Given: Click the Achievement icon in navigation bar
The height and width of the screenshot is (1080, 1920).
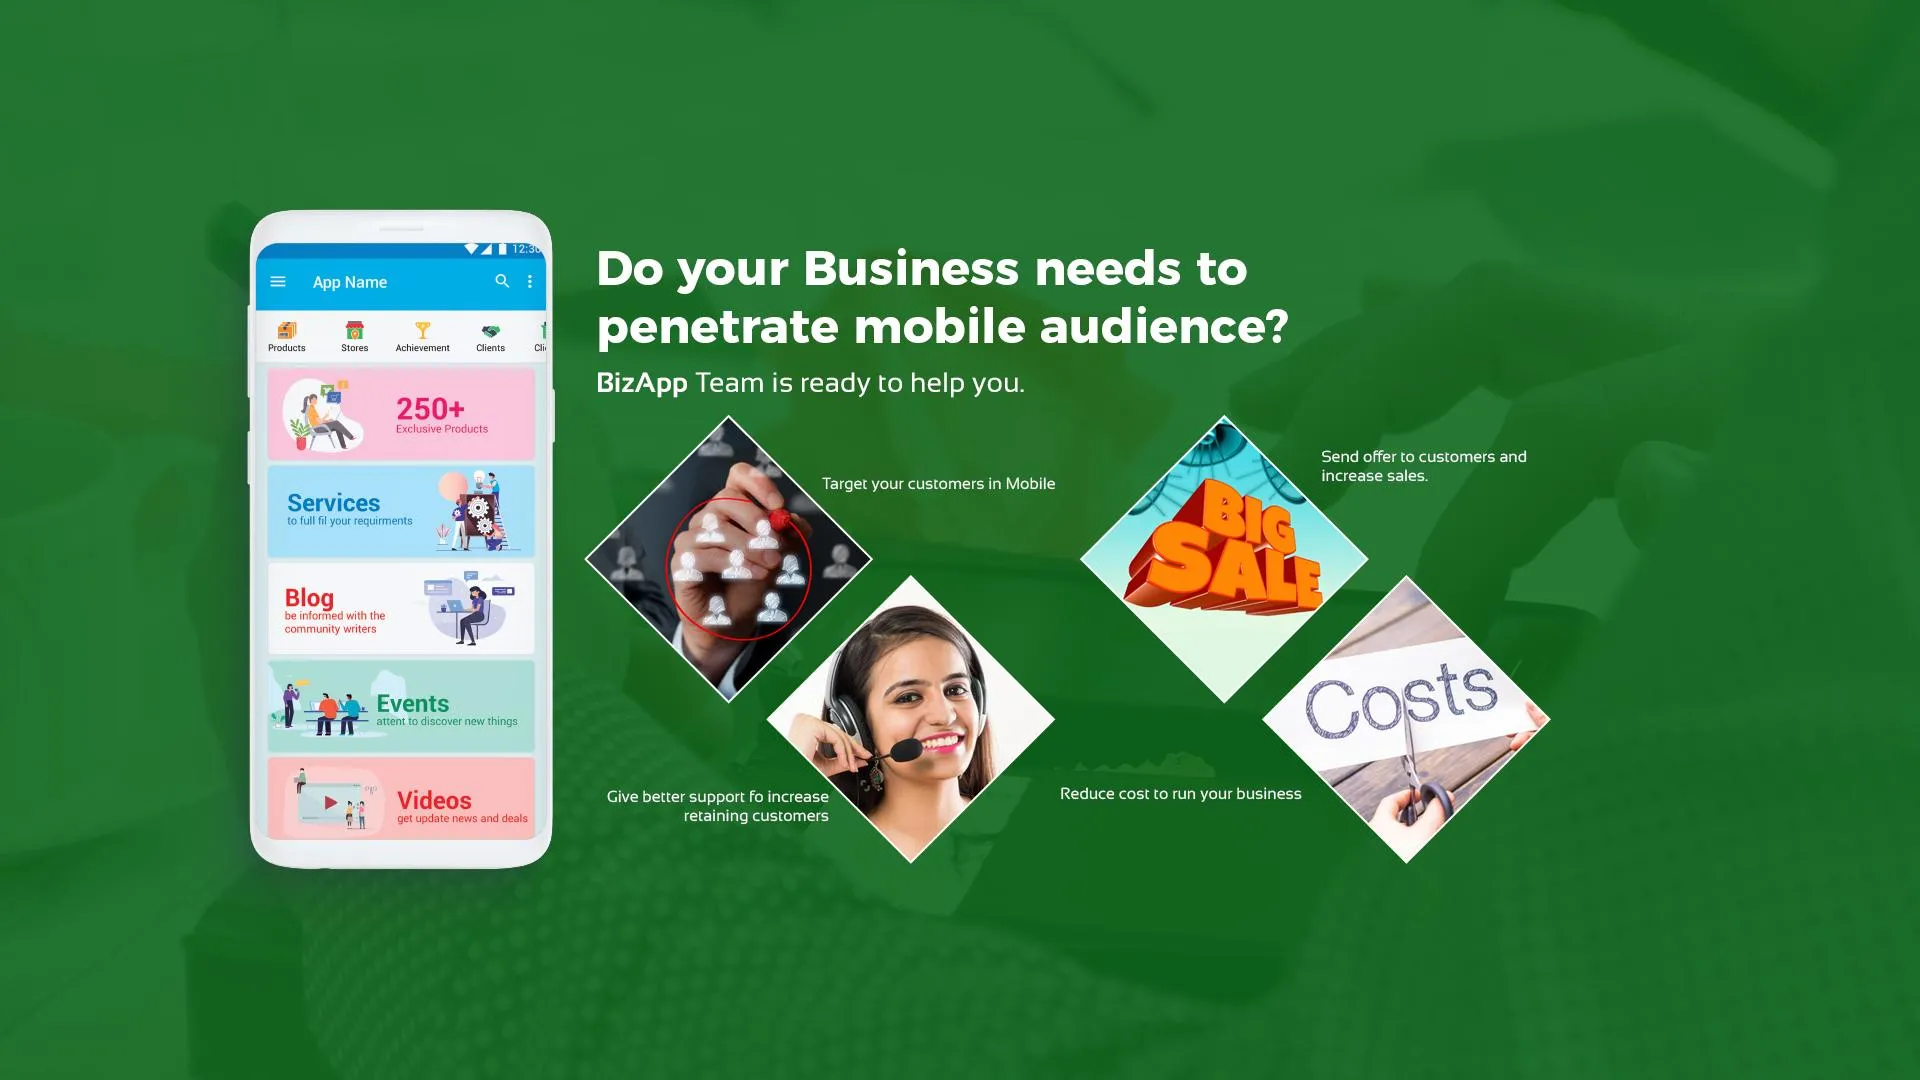Looking at the screenshot, I should 422,330.
